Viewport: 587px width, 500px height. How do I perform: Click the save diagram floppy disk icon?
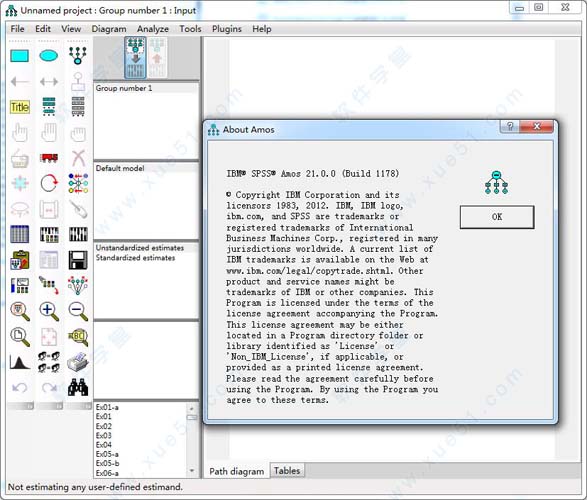(78, 260)
